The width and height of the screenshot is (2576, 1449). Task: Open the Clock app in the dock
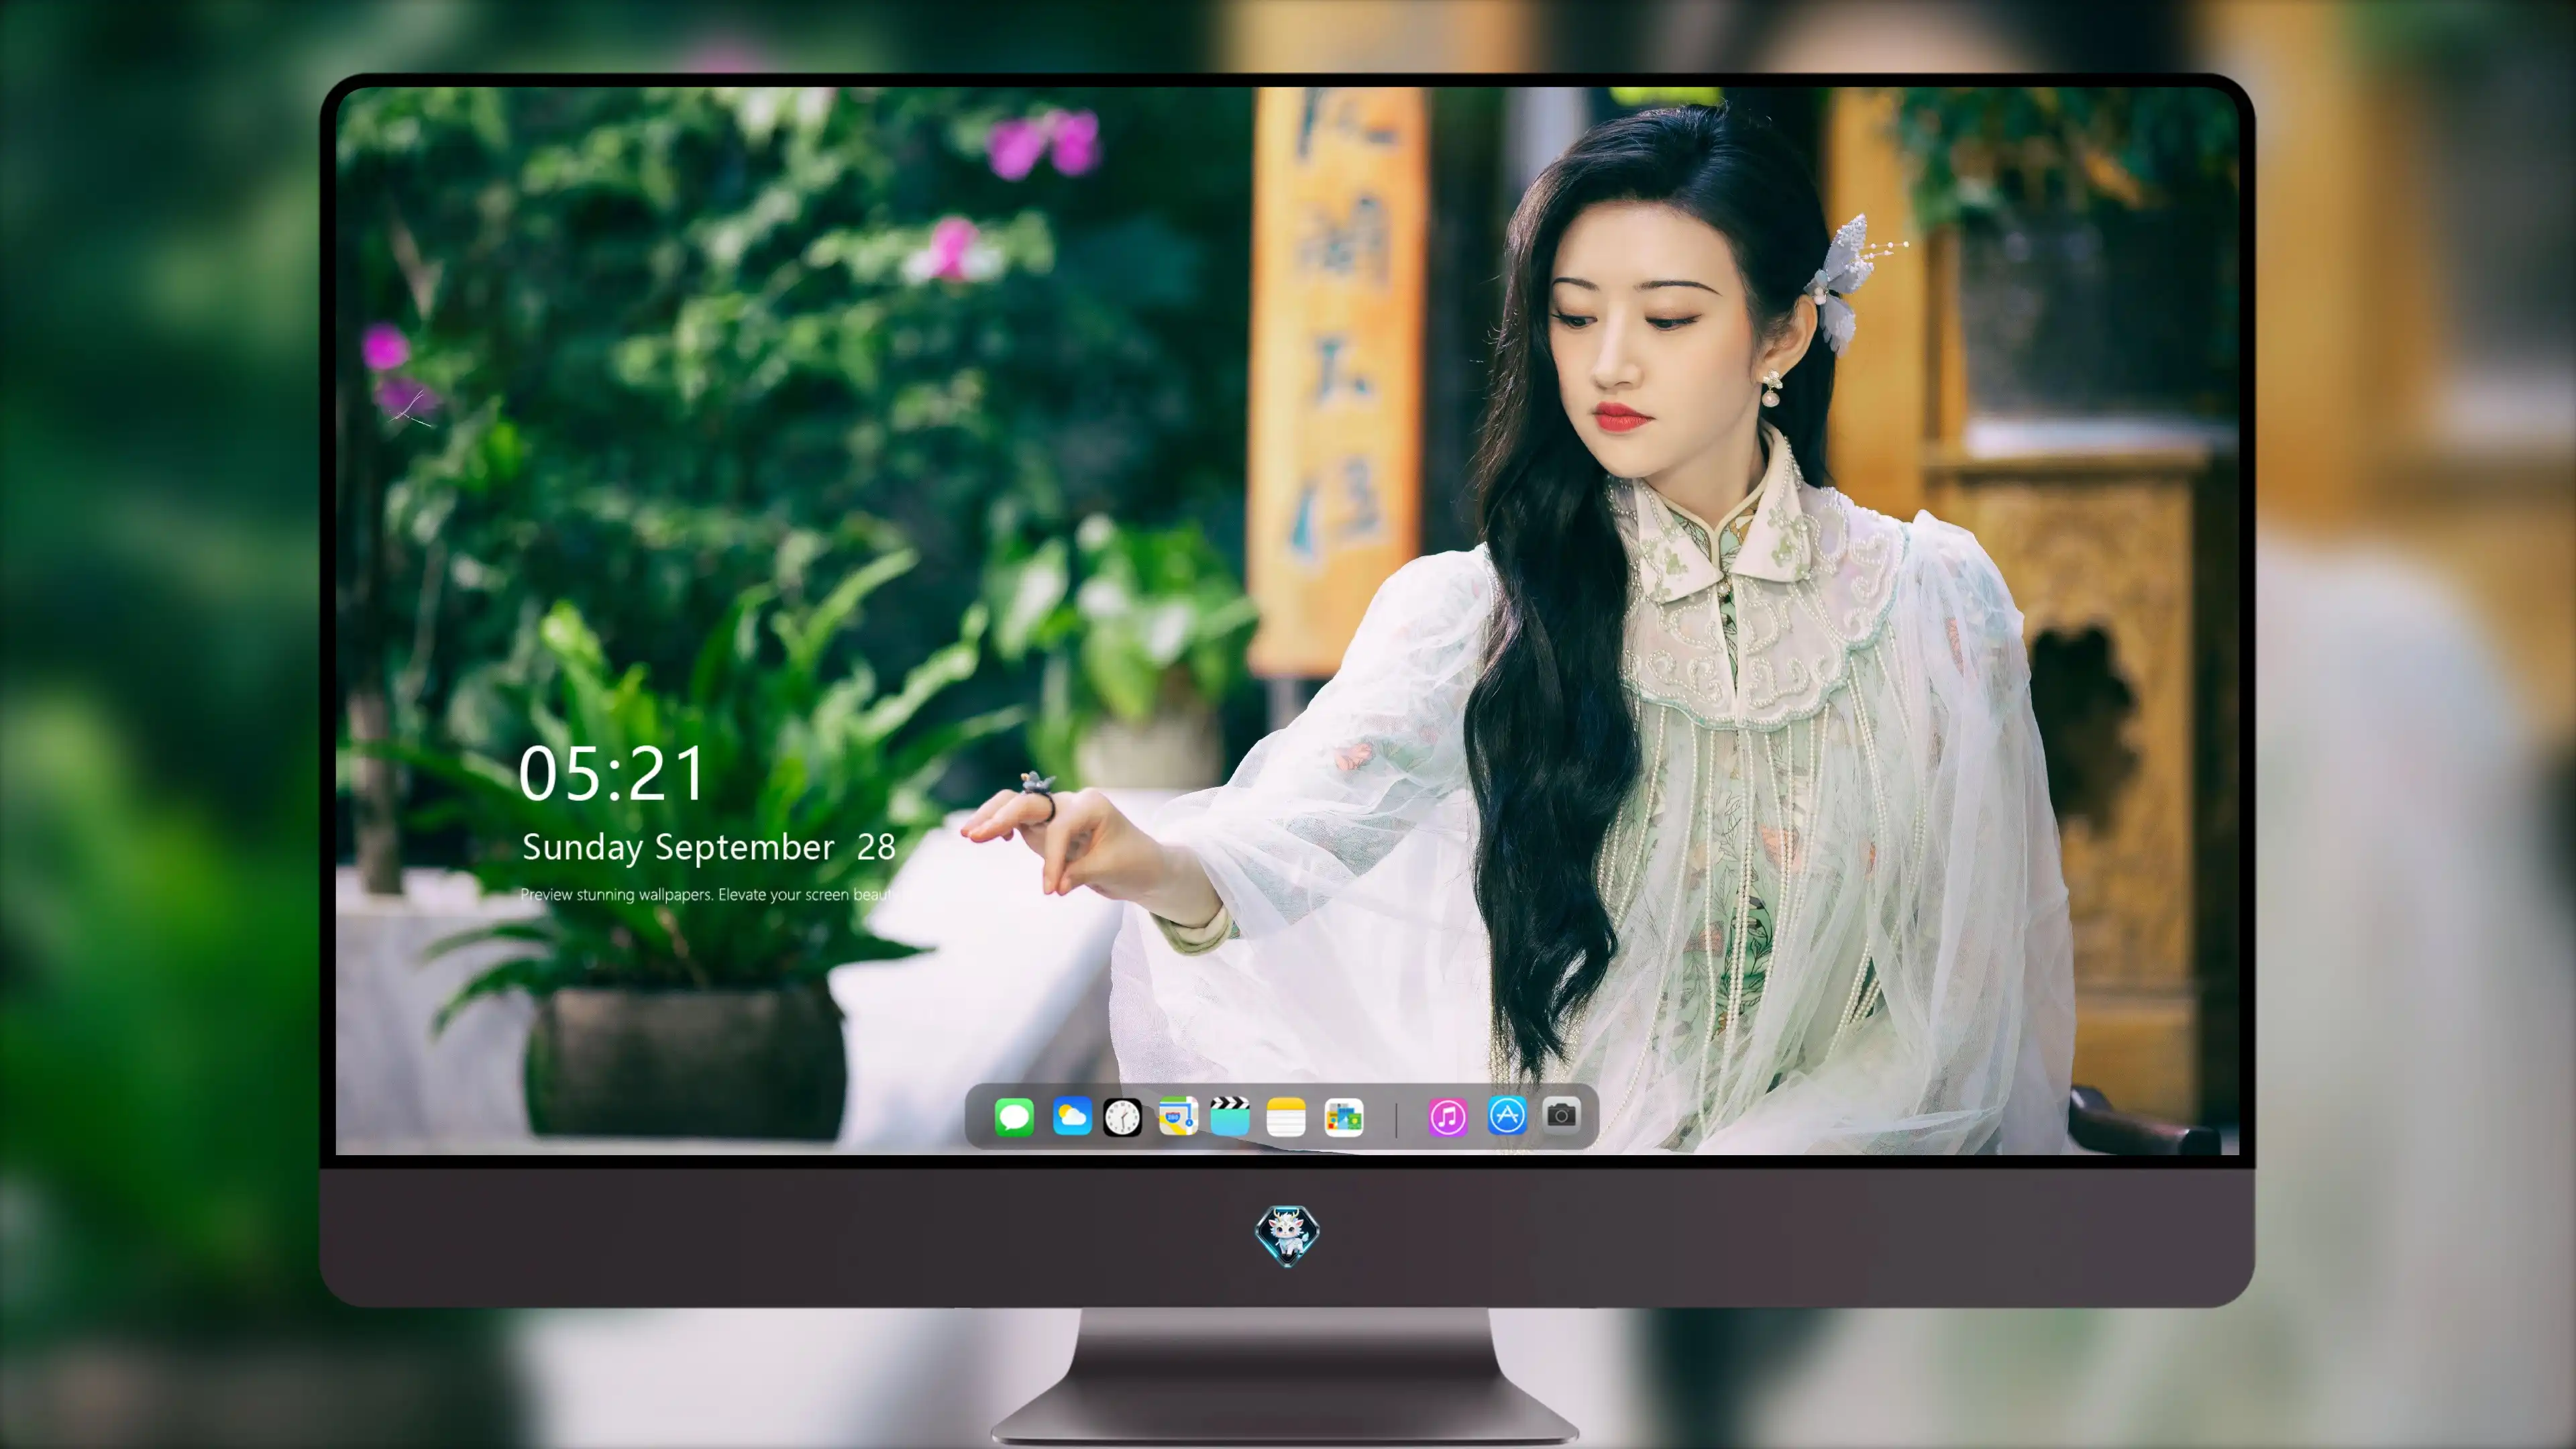tap(1122, 1117)
